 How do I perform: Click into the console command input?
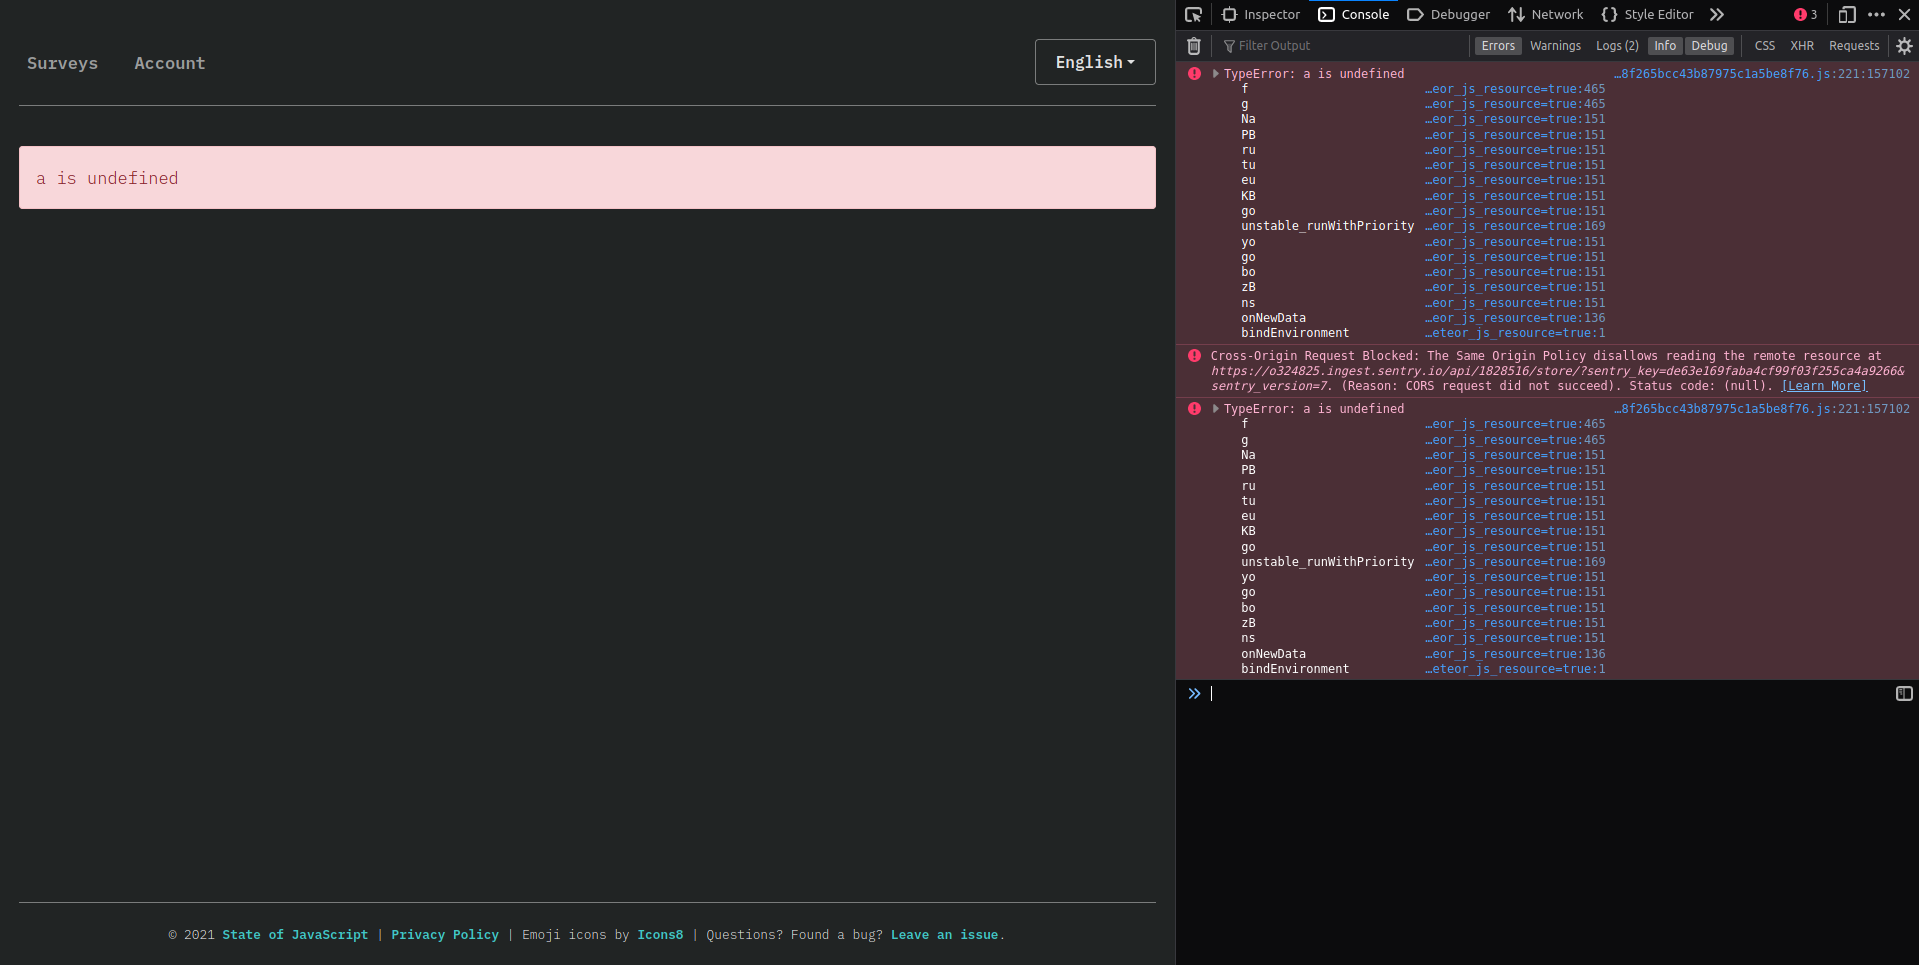[x=1548, y=694]
